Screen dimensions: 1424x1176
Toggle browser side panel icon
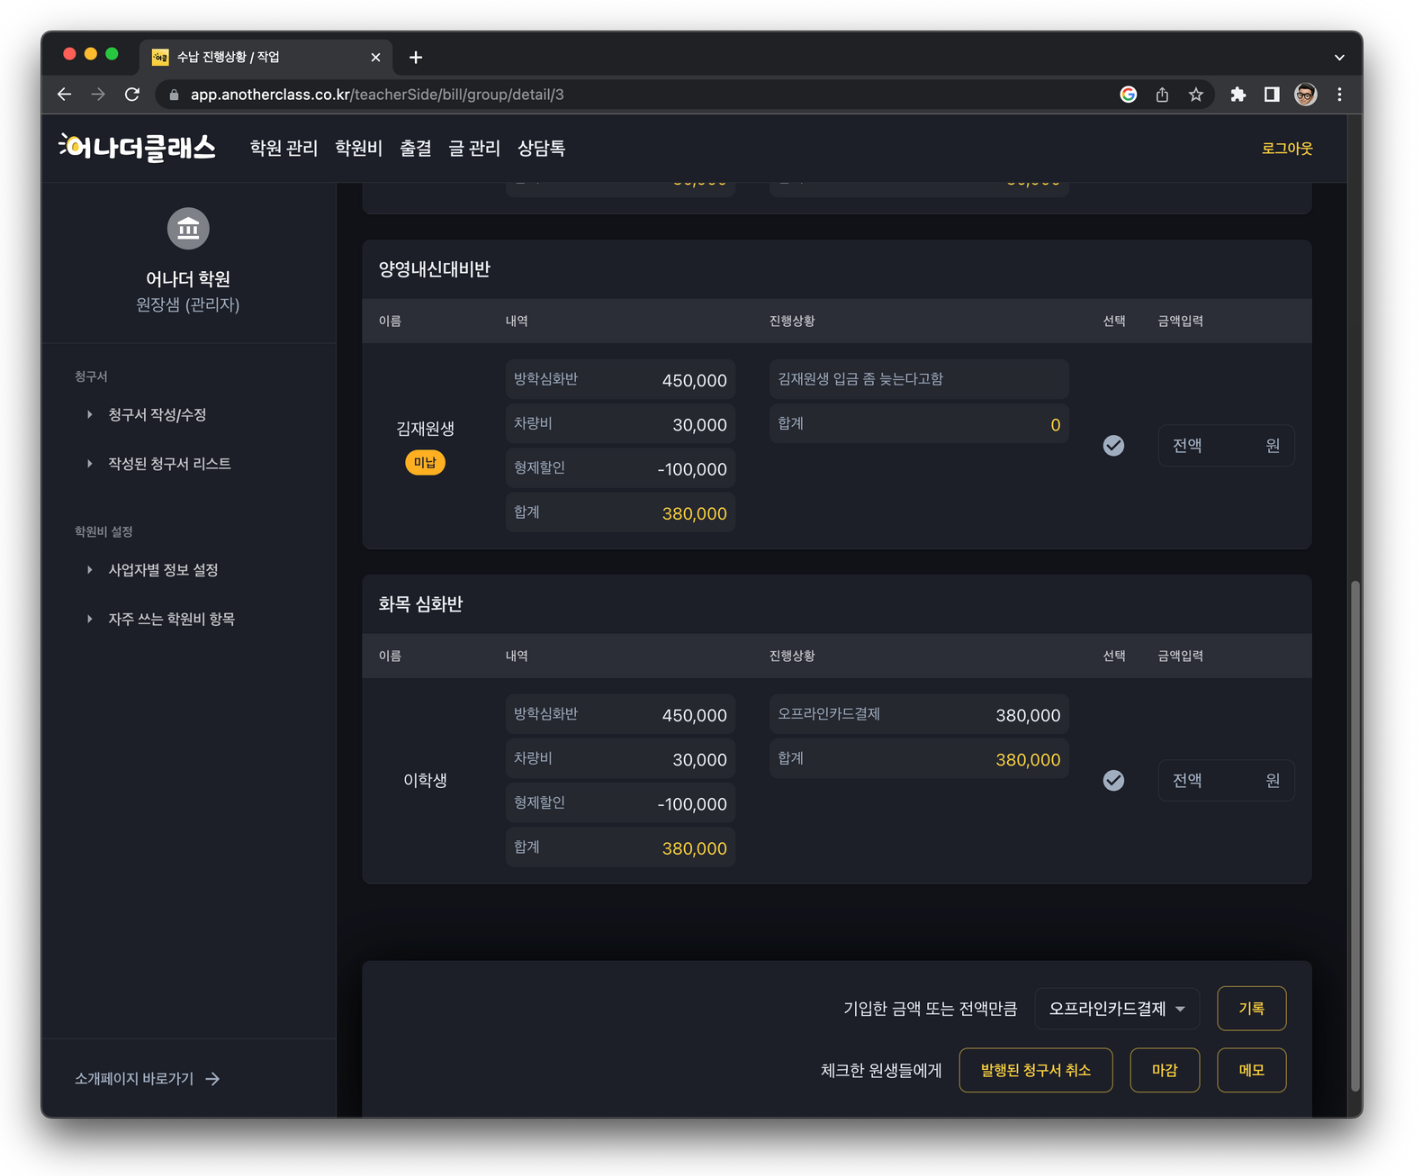[x=1272, y=94]
